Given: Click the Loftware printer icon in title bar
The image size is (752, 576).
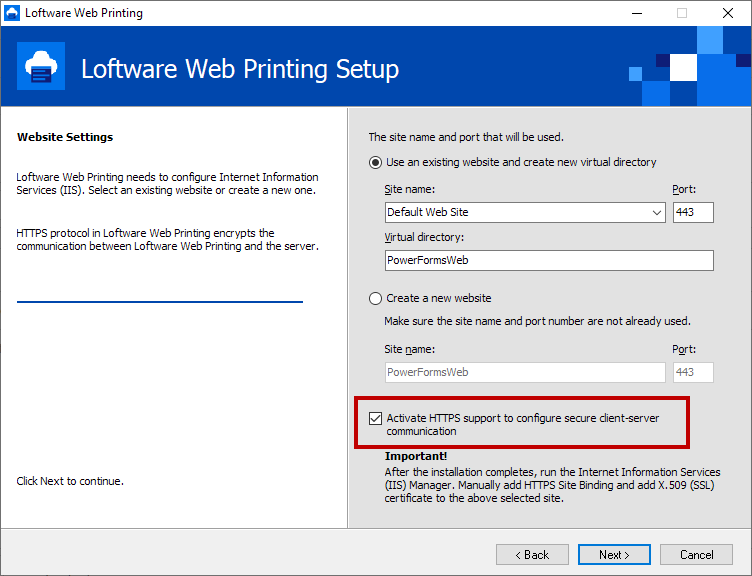Looking at the screenshot, I should click(12, 13).
